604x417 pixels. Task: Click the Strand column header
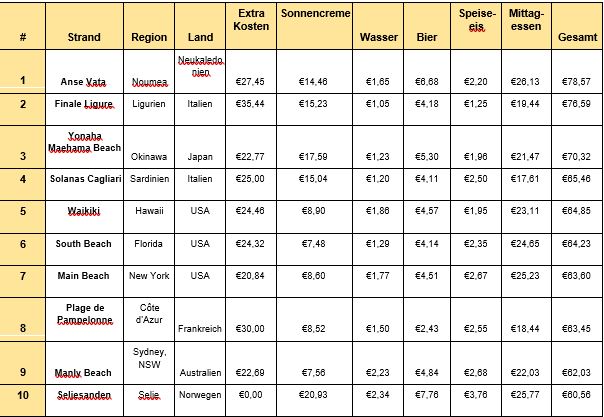tap(84, 26)
